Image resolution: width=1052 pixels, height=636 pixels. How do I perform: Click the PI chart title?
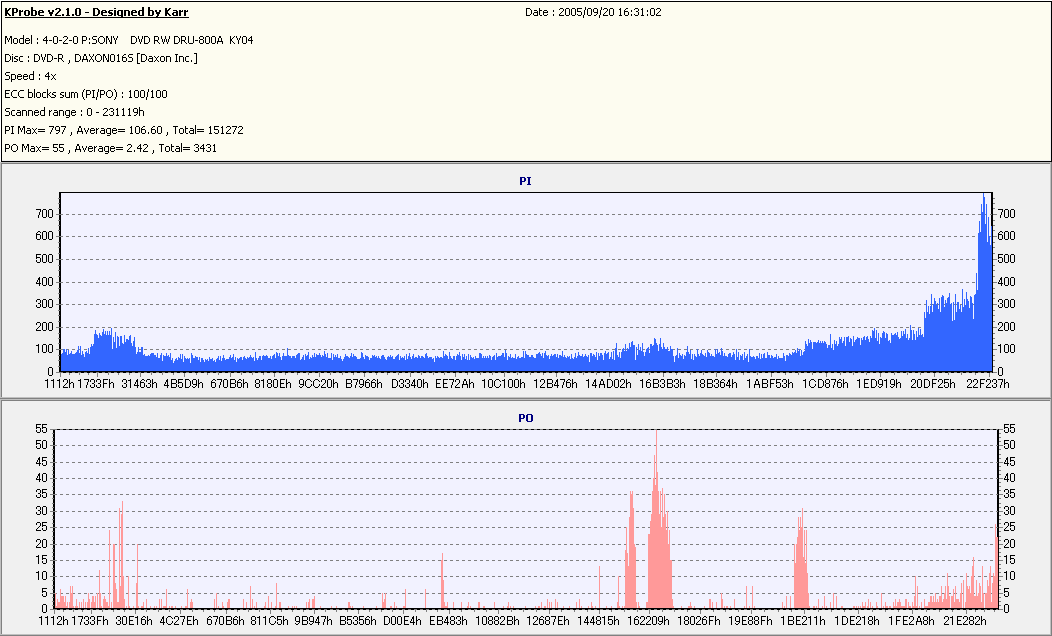pyautogui.click(x=525, y=181)
